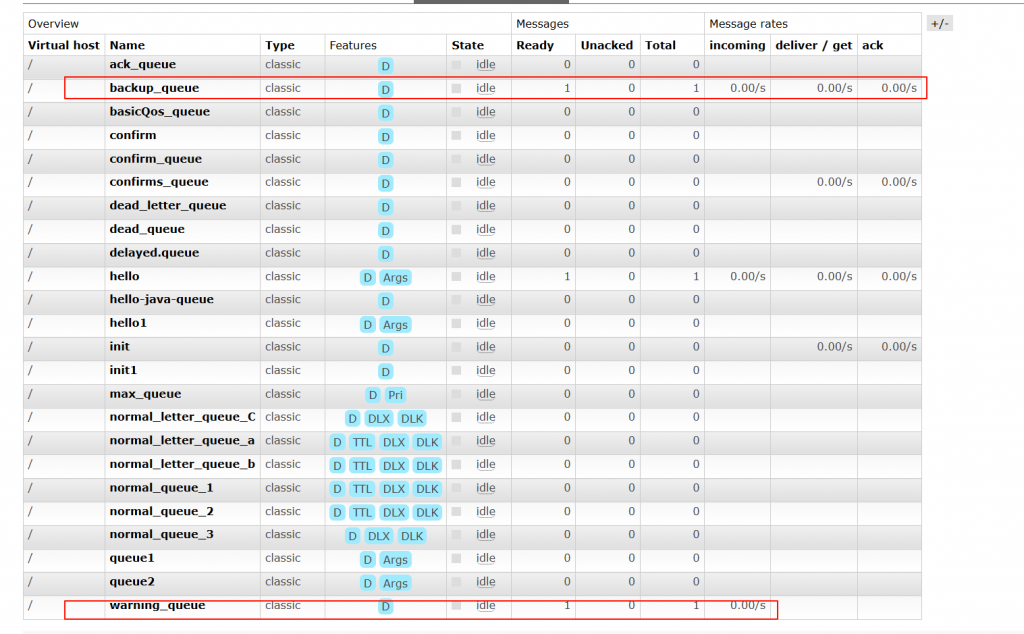The height and width of the screenshot is (634, 1024).
Task: Click the state indicator square of the hello row
Action: point(456,277)
